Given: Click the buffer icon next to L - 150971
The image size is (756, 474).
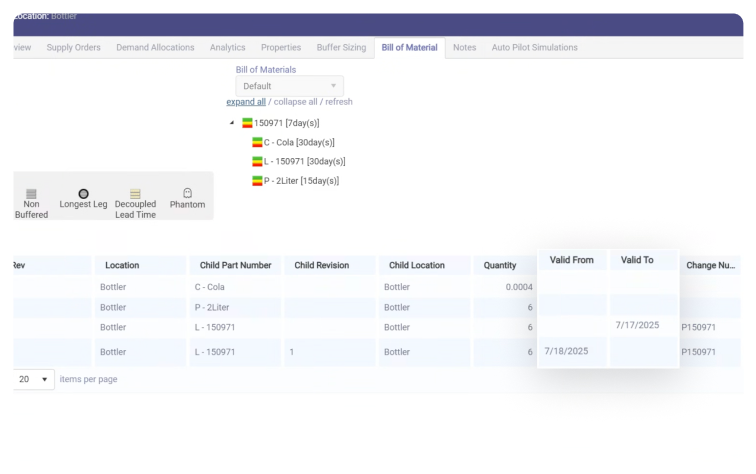Looking at the screenshot, I should click(257, 162).
